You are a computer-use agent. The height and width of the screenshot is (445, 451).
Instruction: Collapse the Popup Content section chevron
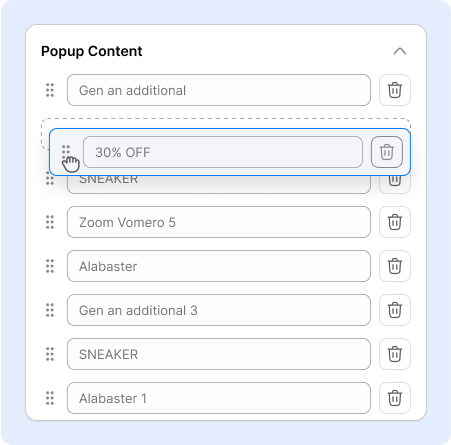click(399, 51)
